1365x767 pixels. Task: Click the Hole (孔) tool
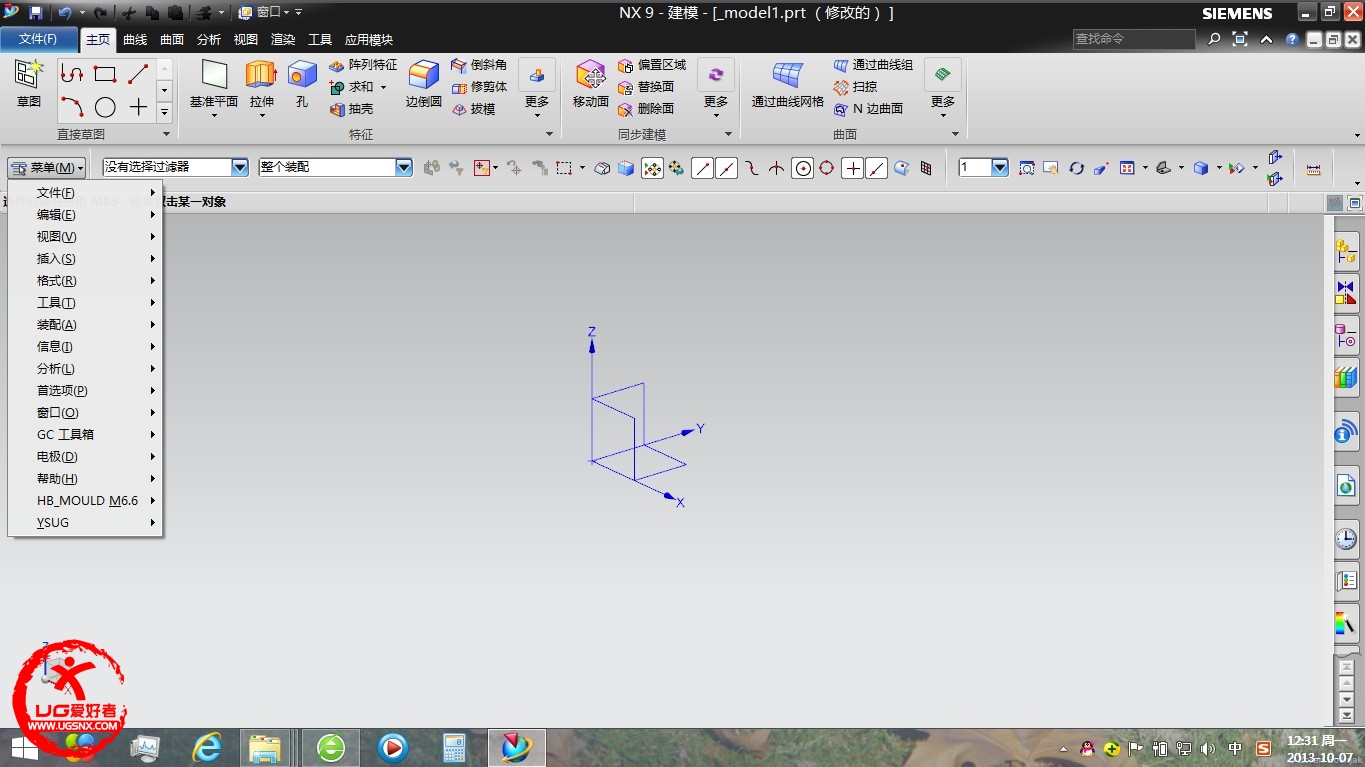click(302, 84)
